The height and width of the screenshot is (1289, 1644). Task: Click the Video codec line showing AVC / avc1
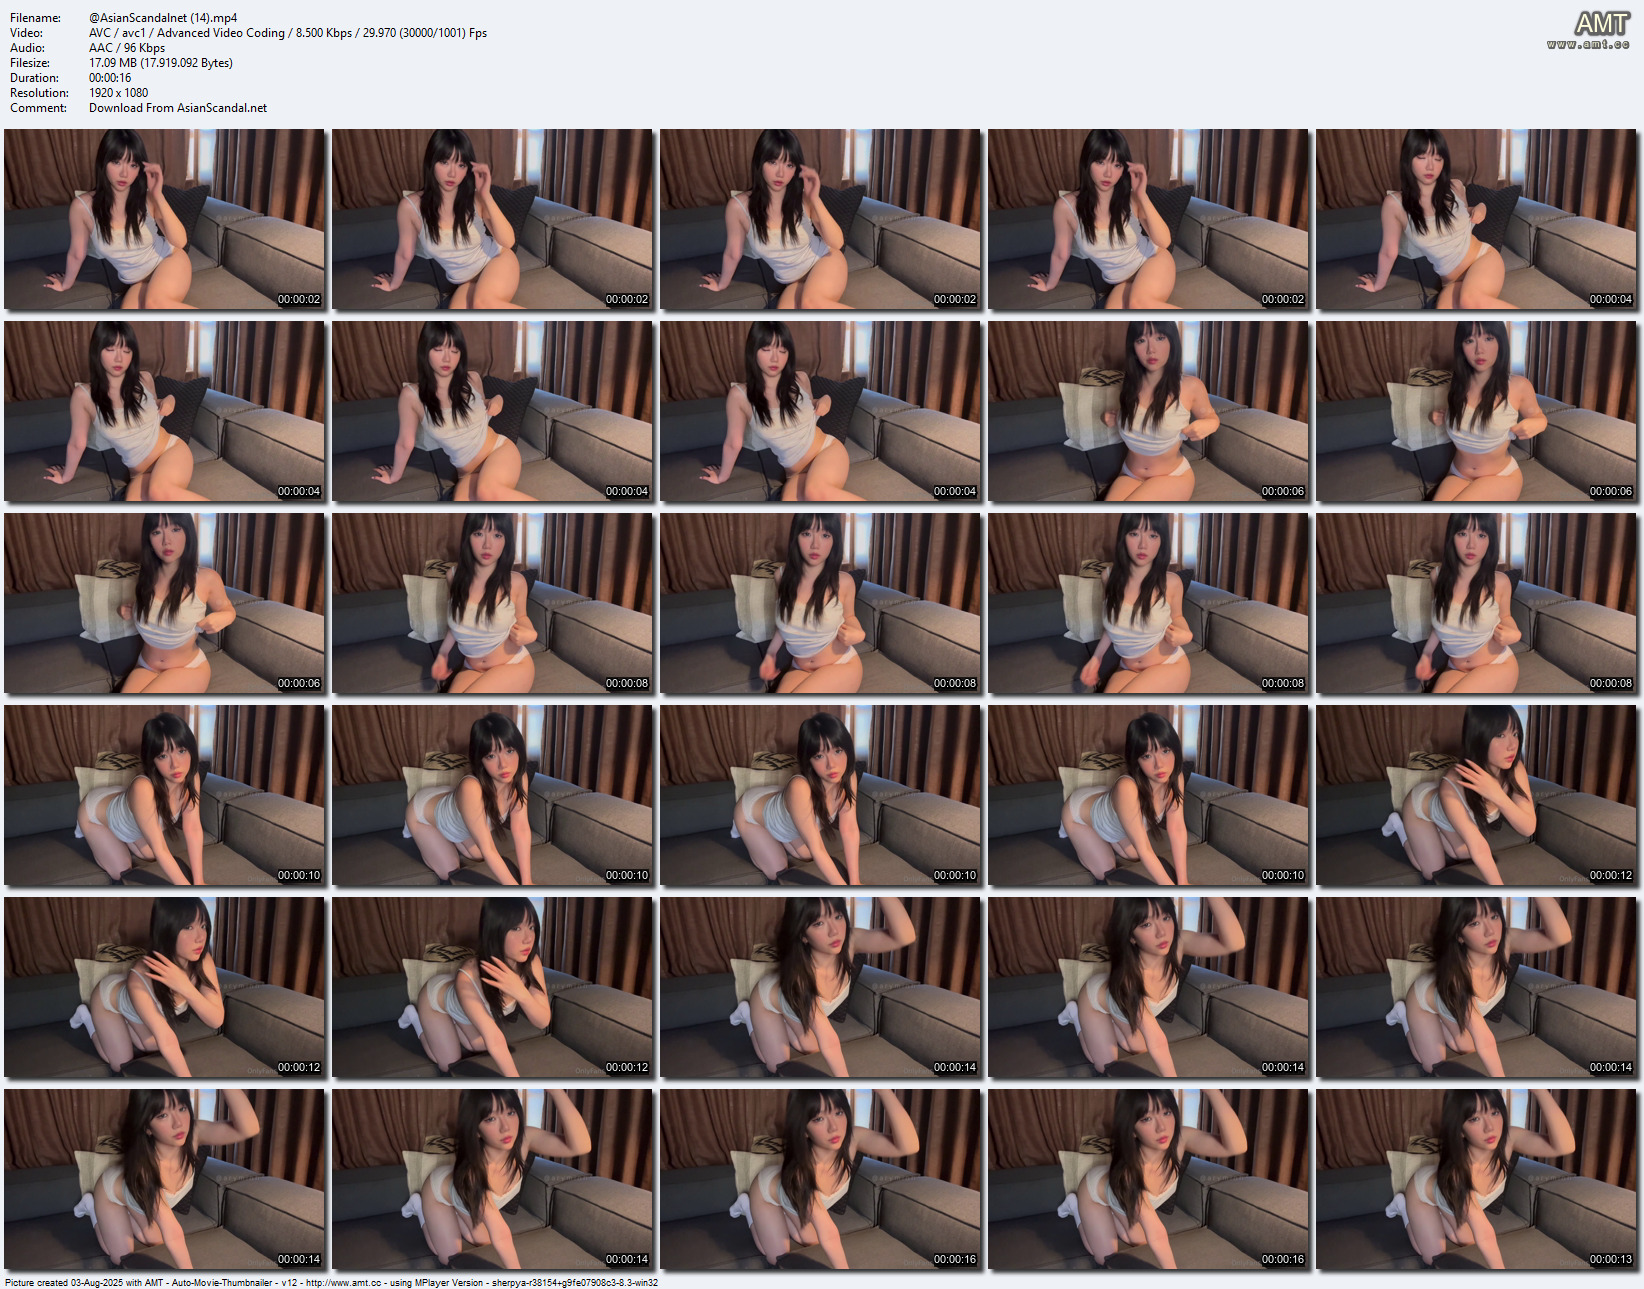[x=200, y=32]
